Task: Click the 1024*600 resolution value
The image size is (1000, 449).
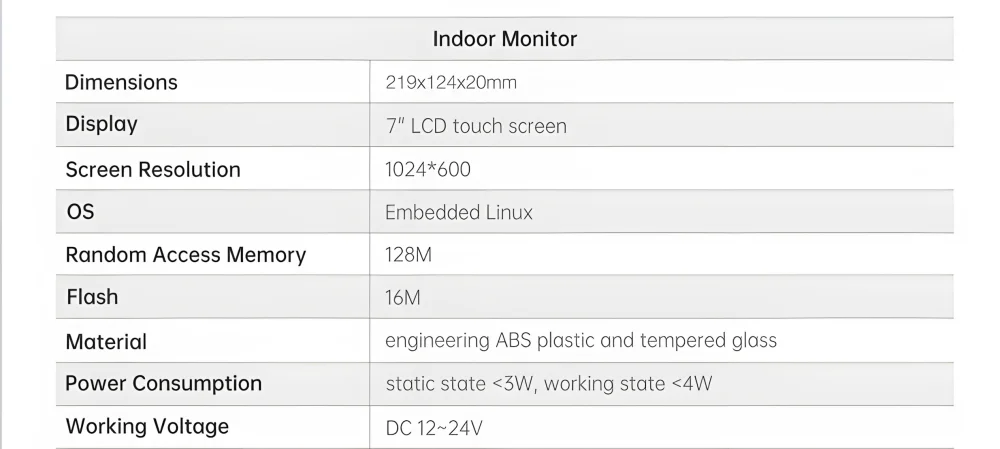Action: click(x=428, y=169)
